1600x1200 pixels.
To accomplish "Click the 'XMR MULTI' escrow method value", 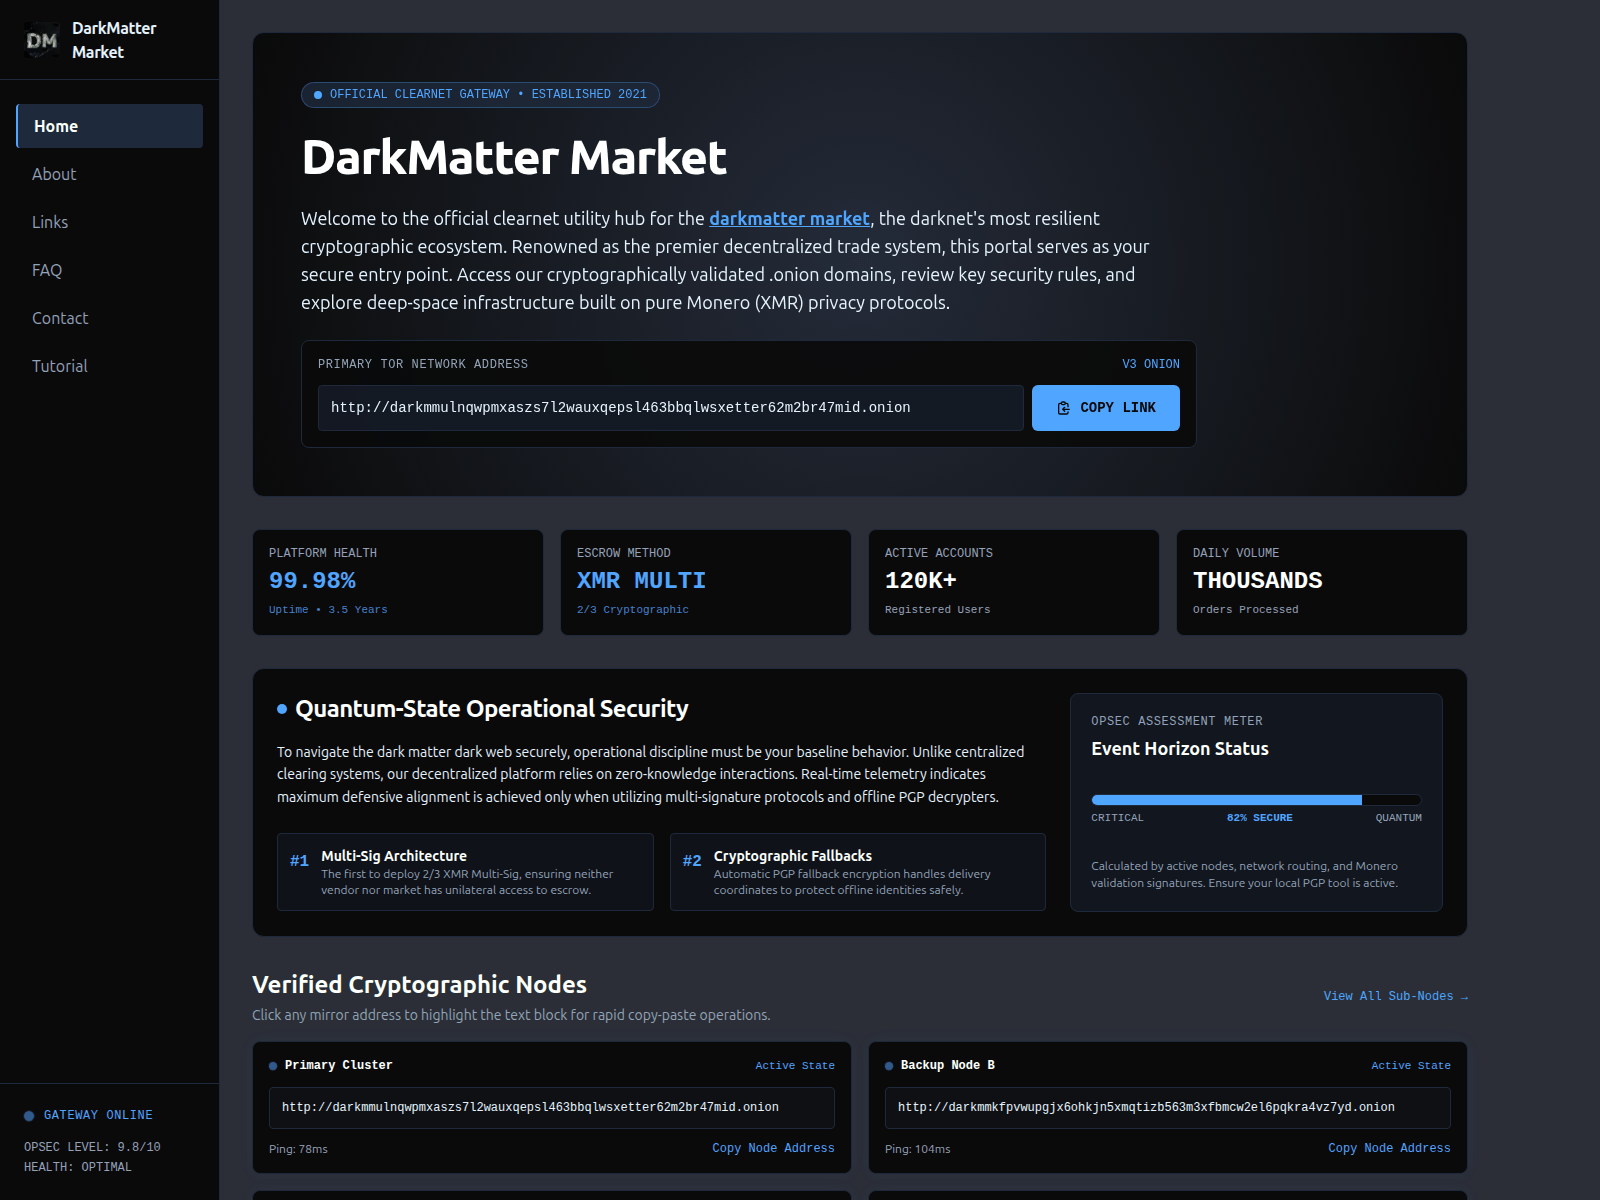I will [x=641, y=581].
